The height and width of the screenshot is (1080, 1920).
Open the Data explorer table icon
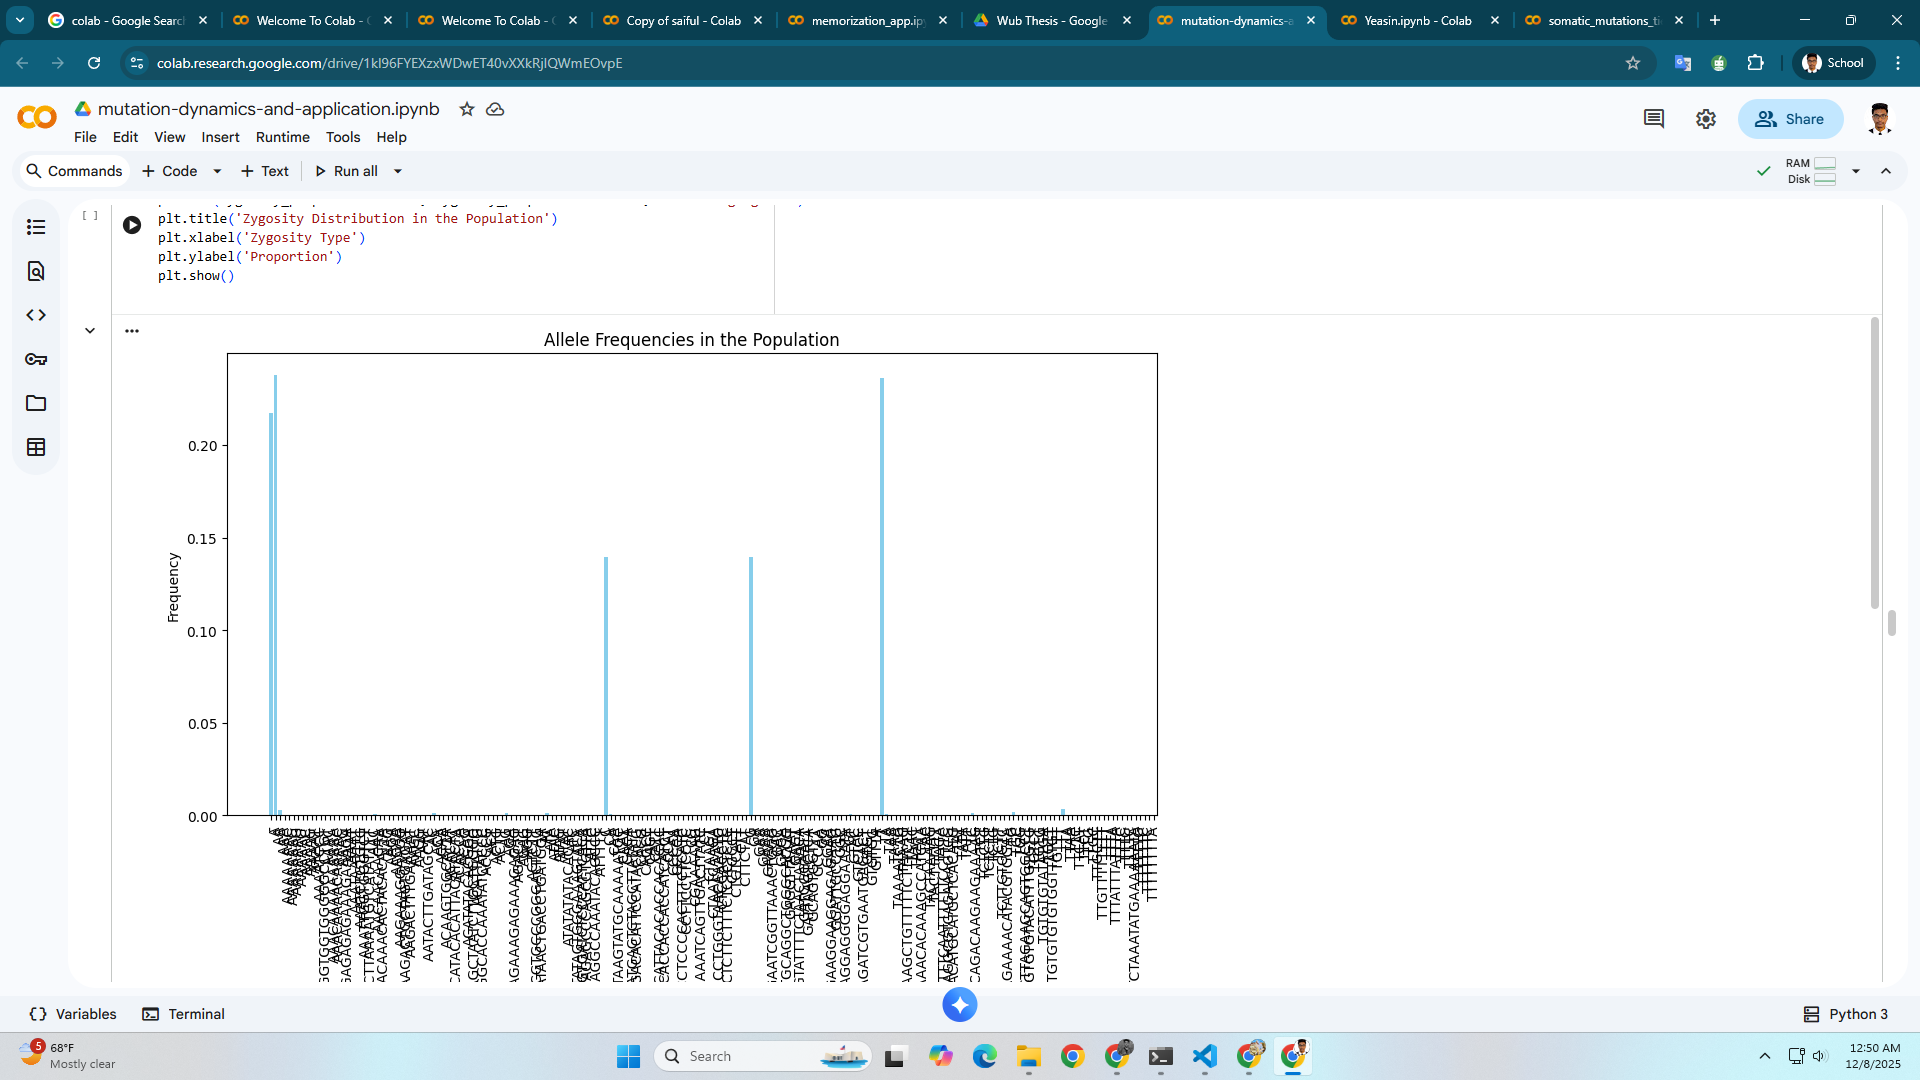pyautogui.click(x=36, y=447)
